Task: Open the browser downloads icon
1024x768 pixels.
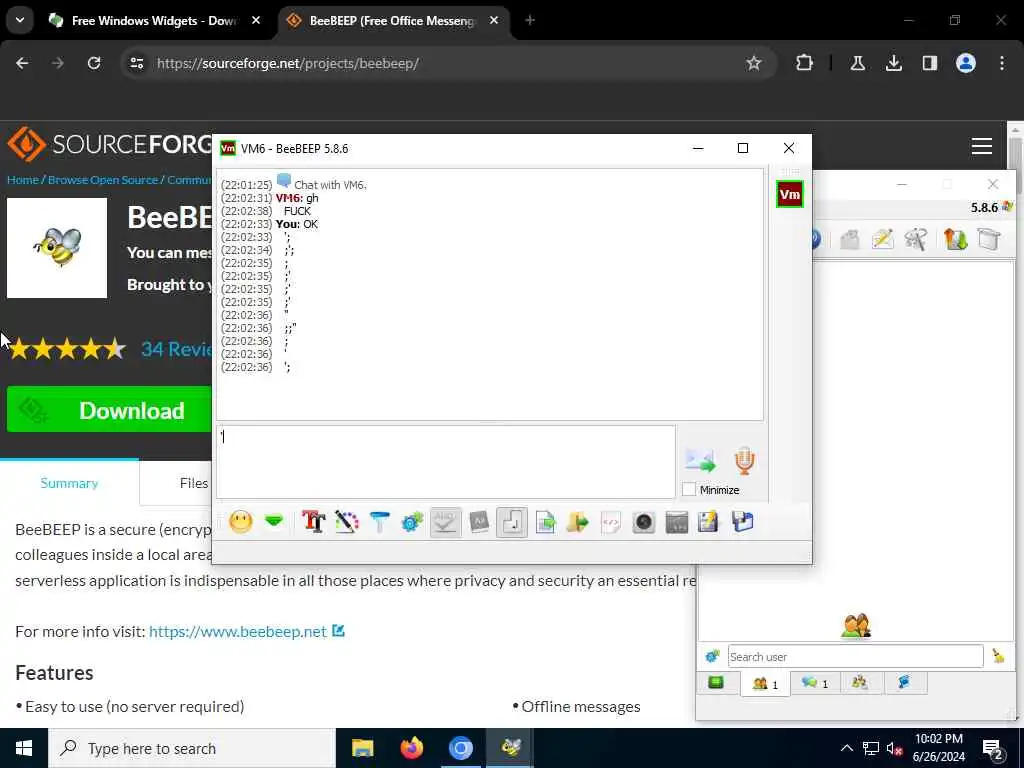Action: pyautogui.click(x=893, y=63)
